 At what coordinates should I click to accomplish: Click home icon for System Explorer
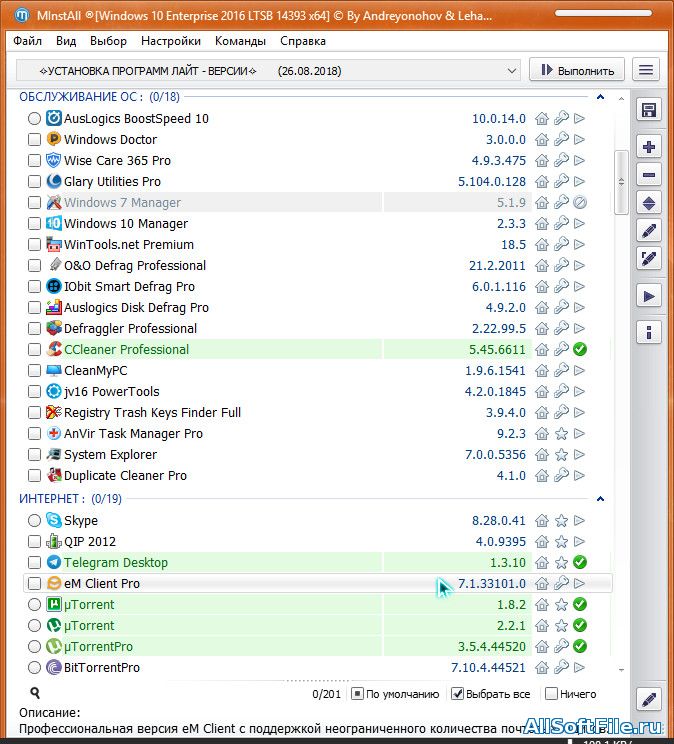(542, 455)
